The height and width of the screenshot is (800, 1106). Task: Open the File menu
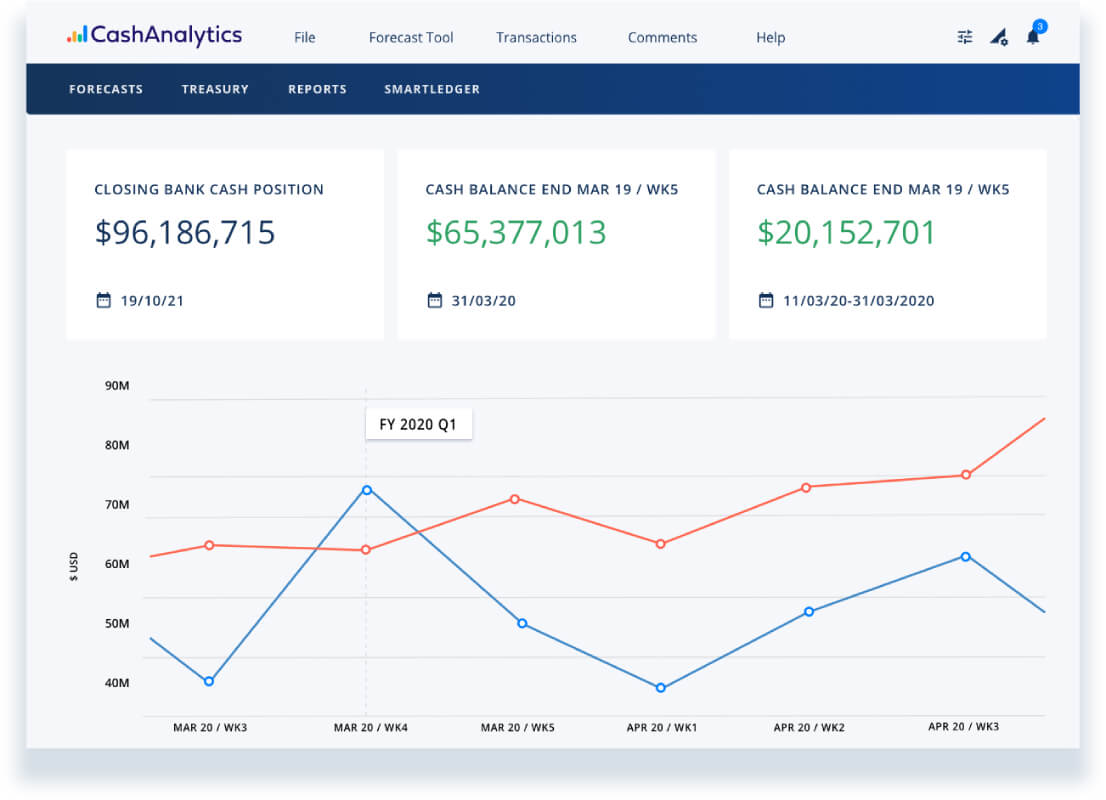[305, 37]
